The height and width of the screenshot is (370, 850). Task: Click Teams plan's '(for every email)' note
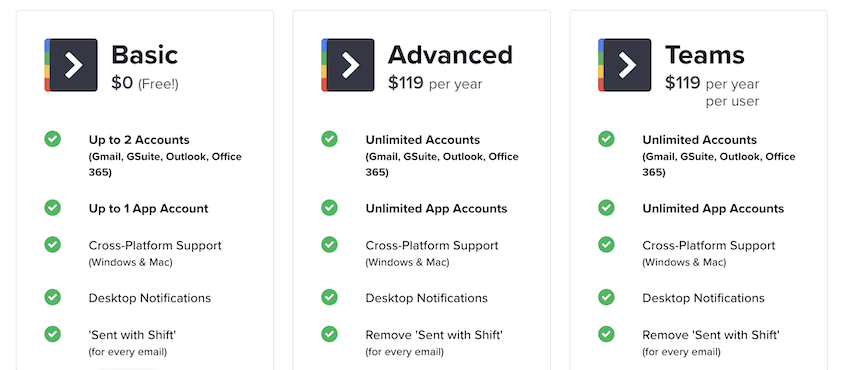(682, 352)
